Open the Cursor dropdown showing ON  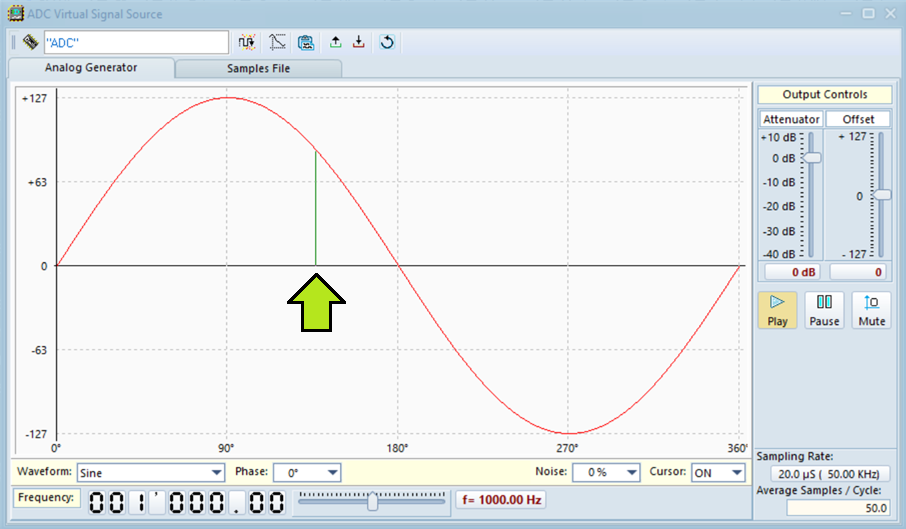pos(718,473)
